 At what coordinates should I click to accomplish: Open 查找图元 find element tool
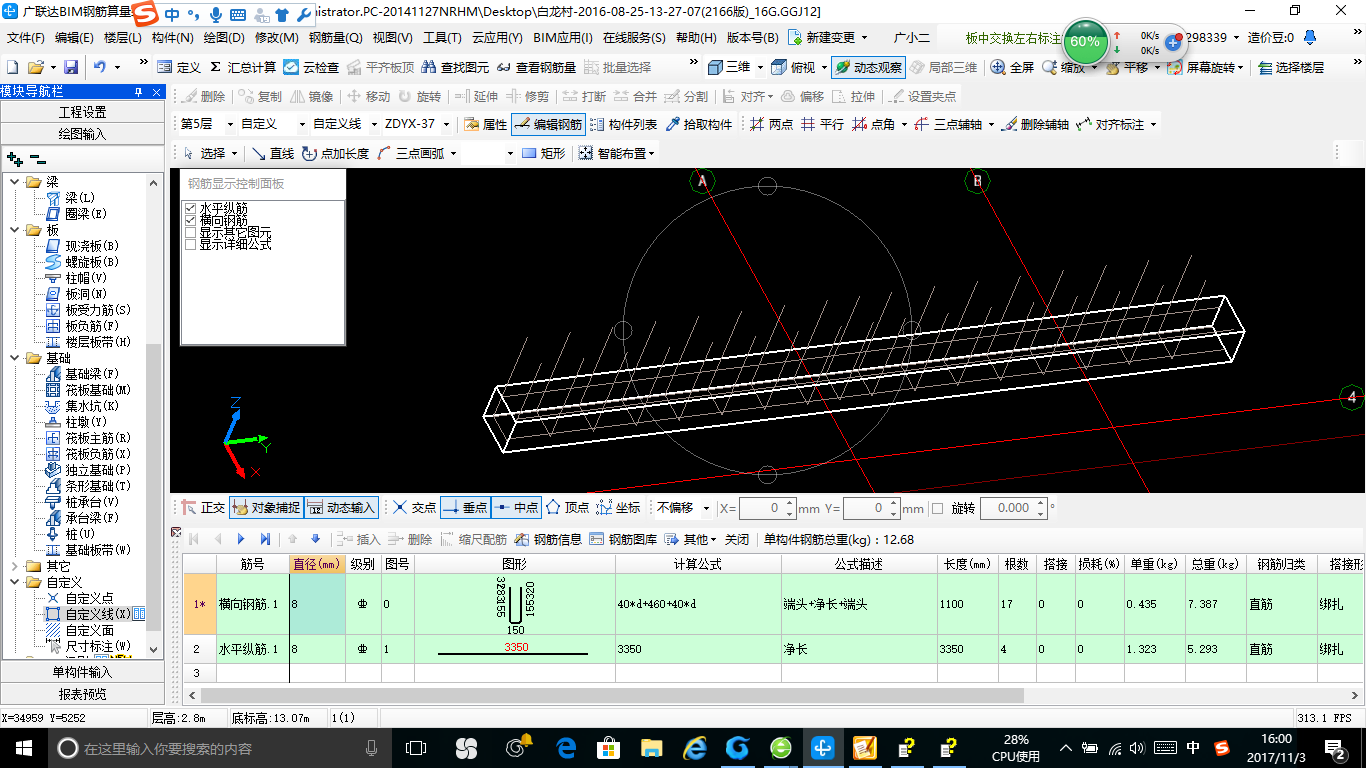click(x=455, y=67)
